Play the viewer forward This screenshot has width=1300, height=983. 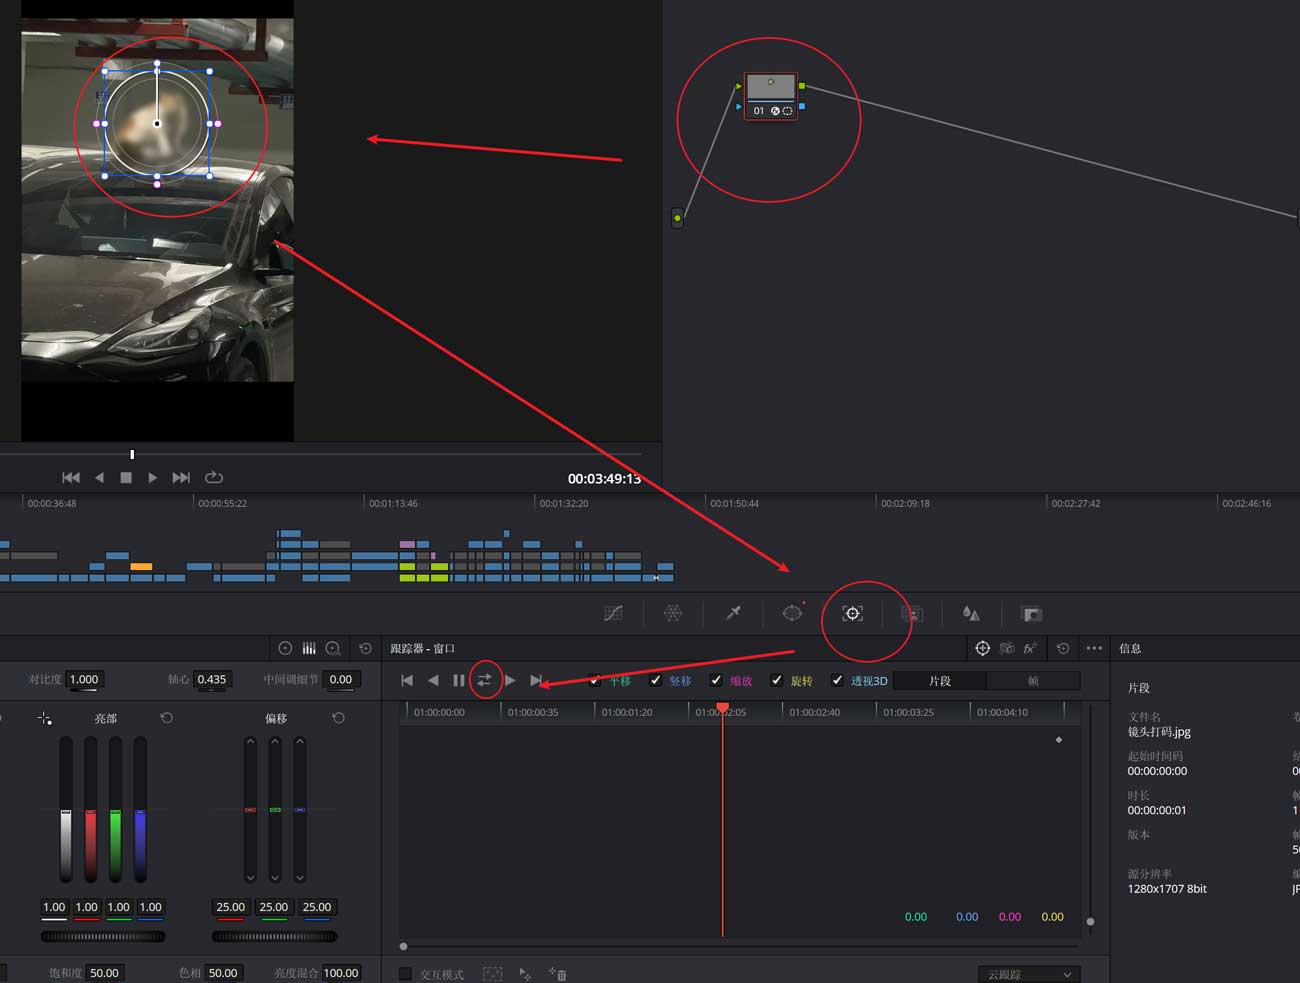click(x=152, y=478)
